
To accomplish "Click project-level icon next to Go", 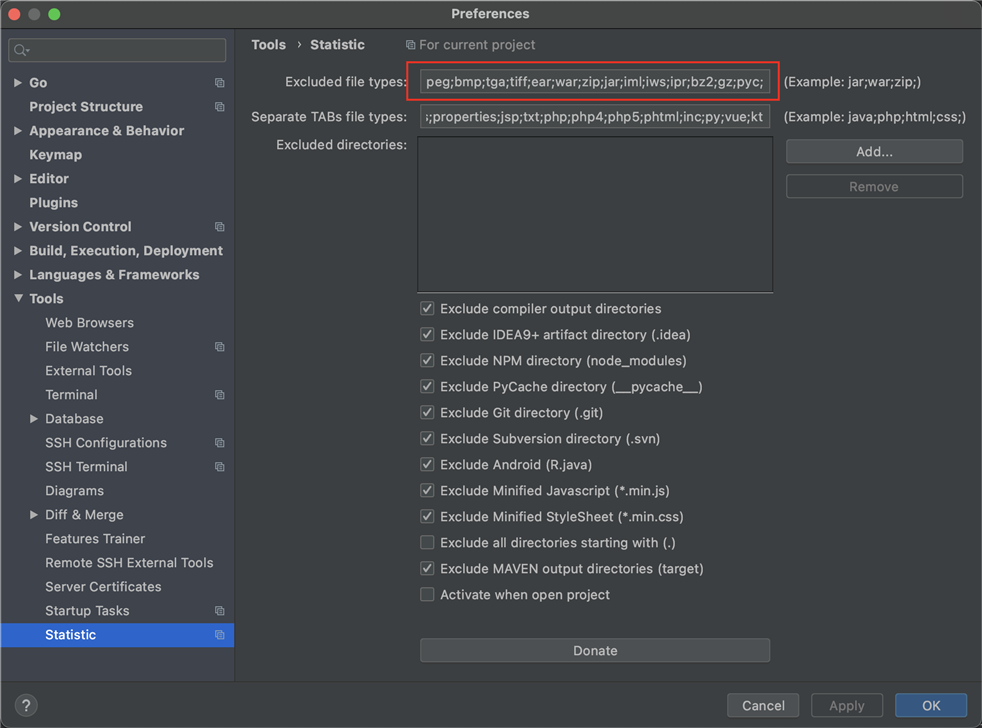I will [x=220, y=83].
